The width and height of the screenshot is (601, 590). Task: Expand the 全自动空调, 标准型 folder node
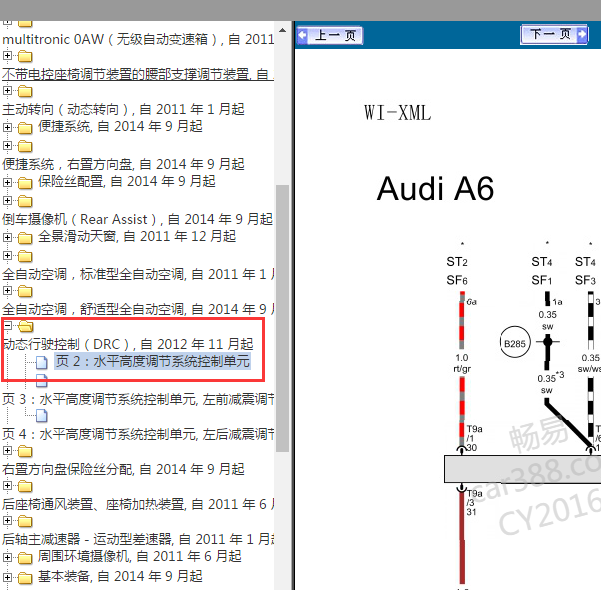7,256
